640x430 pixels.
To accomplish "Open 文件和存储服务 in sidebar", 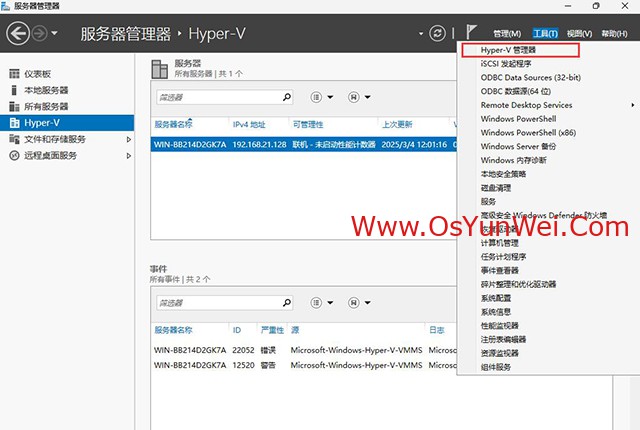I will click(x=55, y=139).
